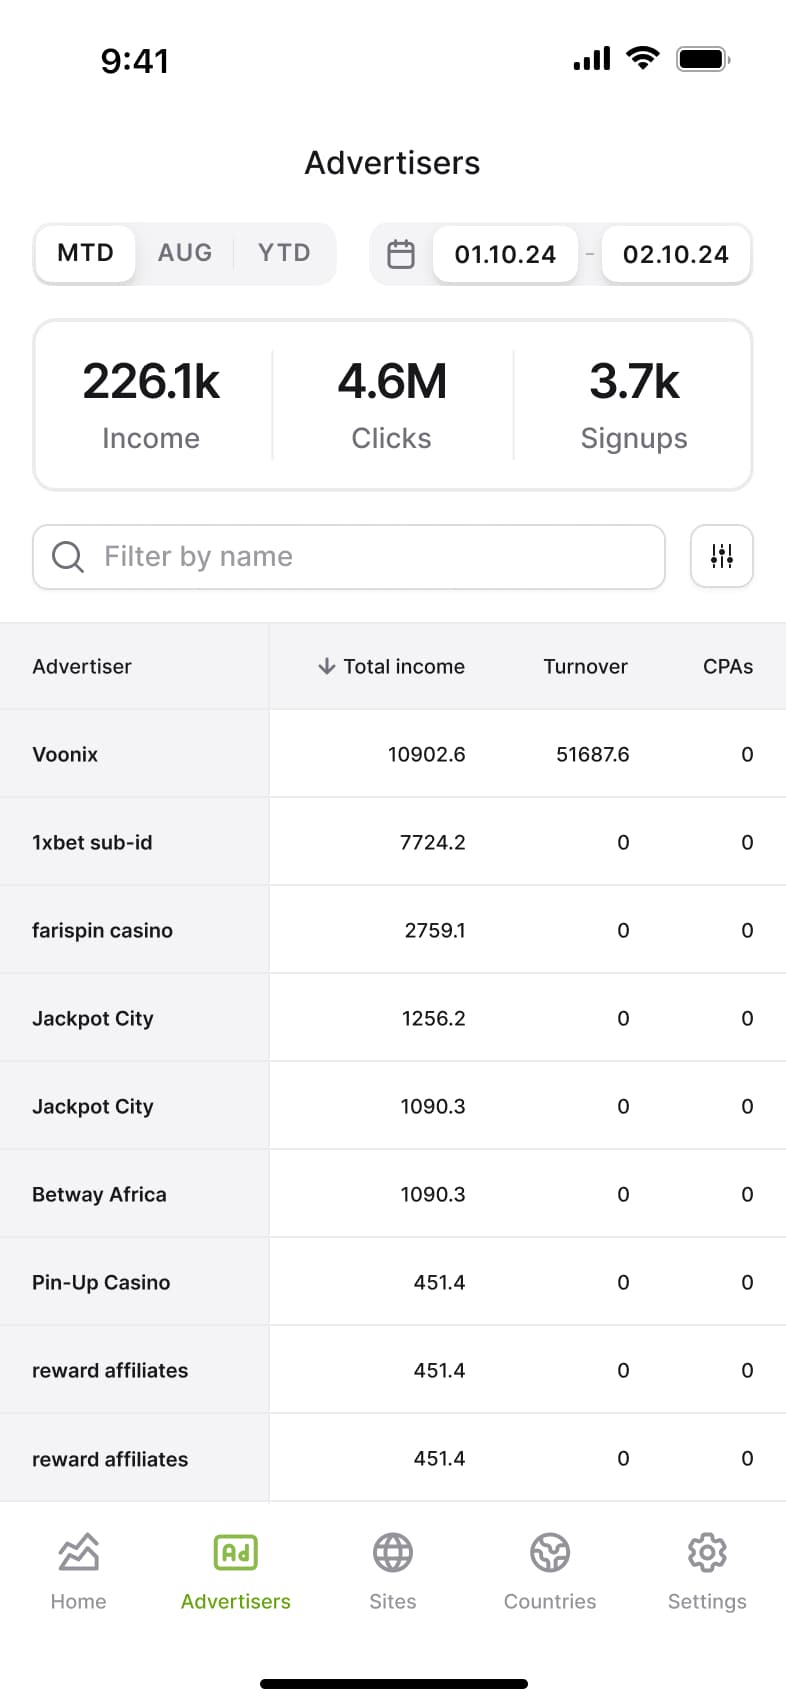Open the Pin-Up Casino row
The width and height of the screenshot is (786, 1704).
click(101, 1282)
